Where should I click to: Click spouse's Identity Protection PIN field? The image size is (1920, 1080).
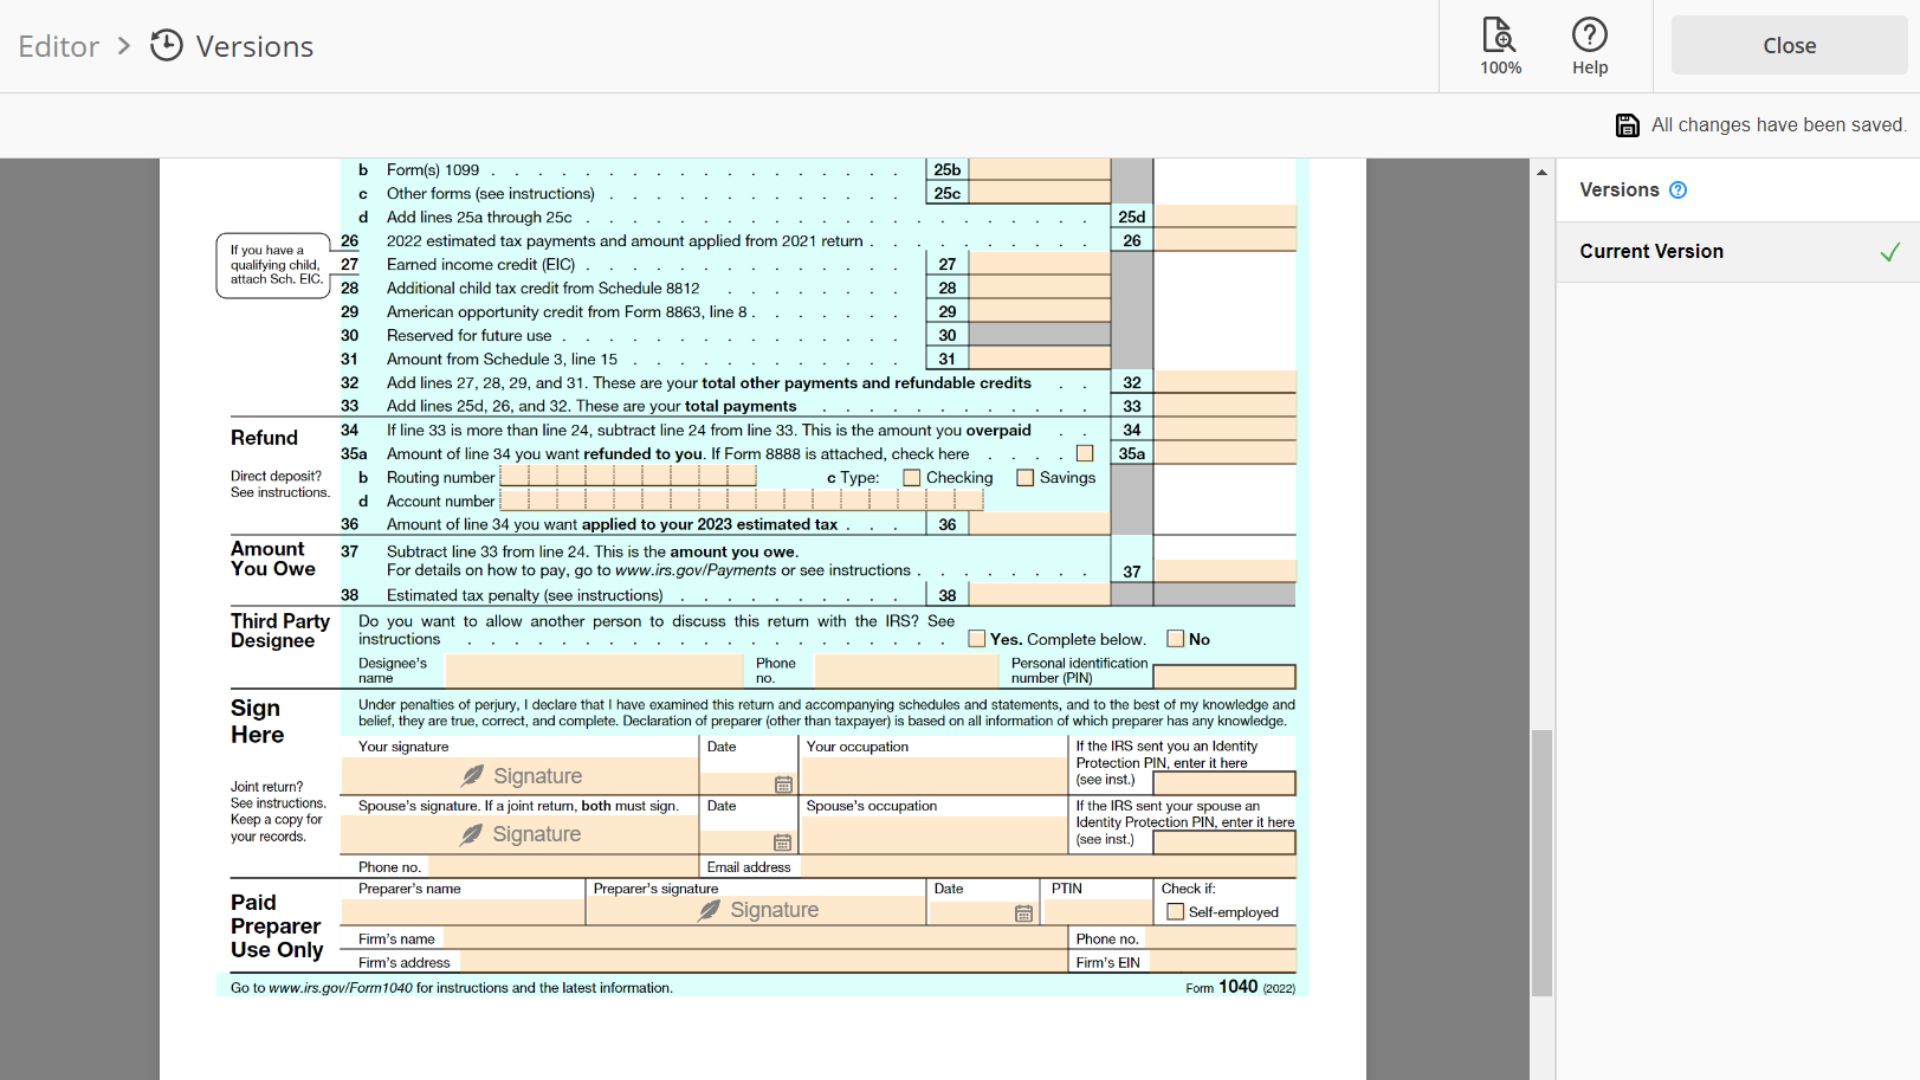1224,842
